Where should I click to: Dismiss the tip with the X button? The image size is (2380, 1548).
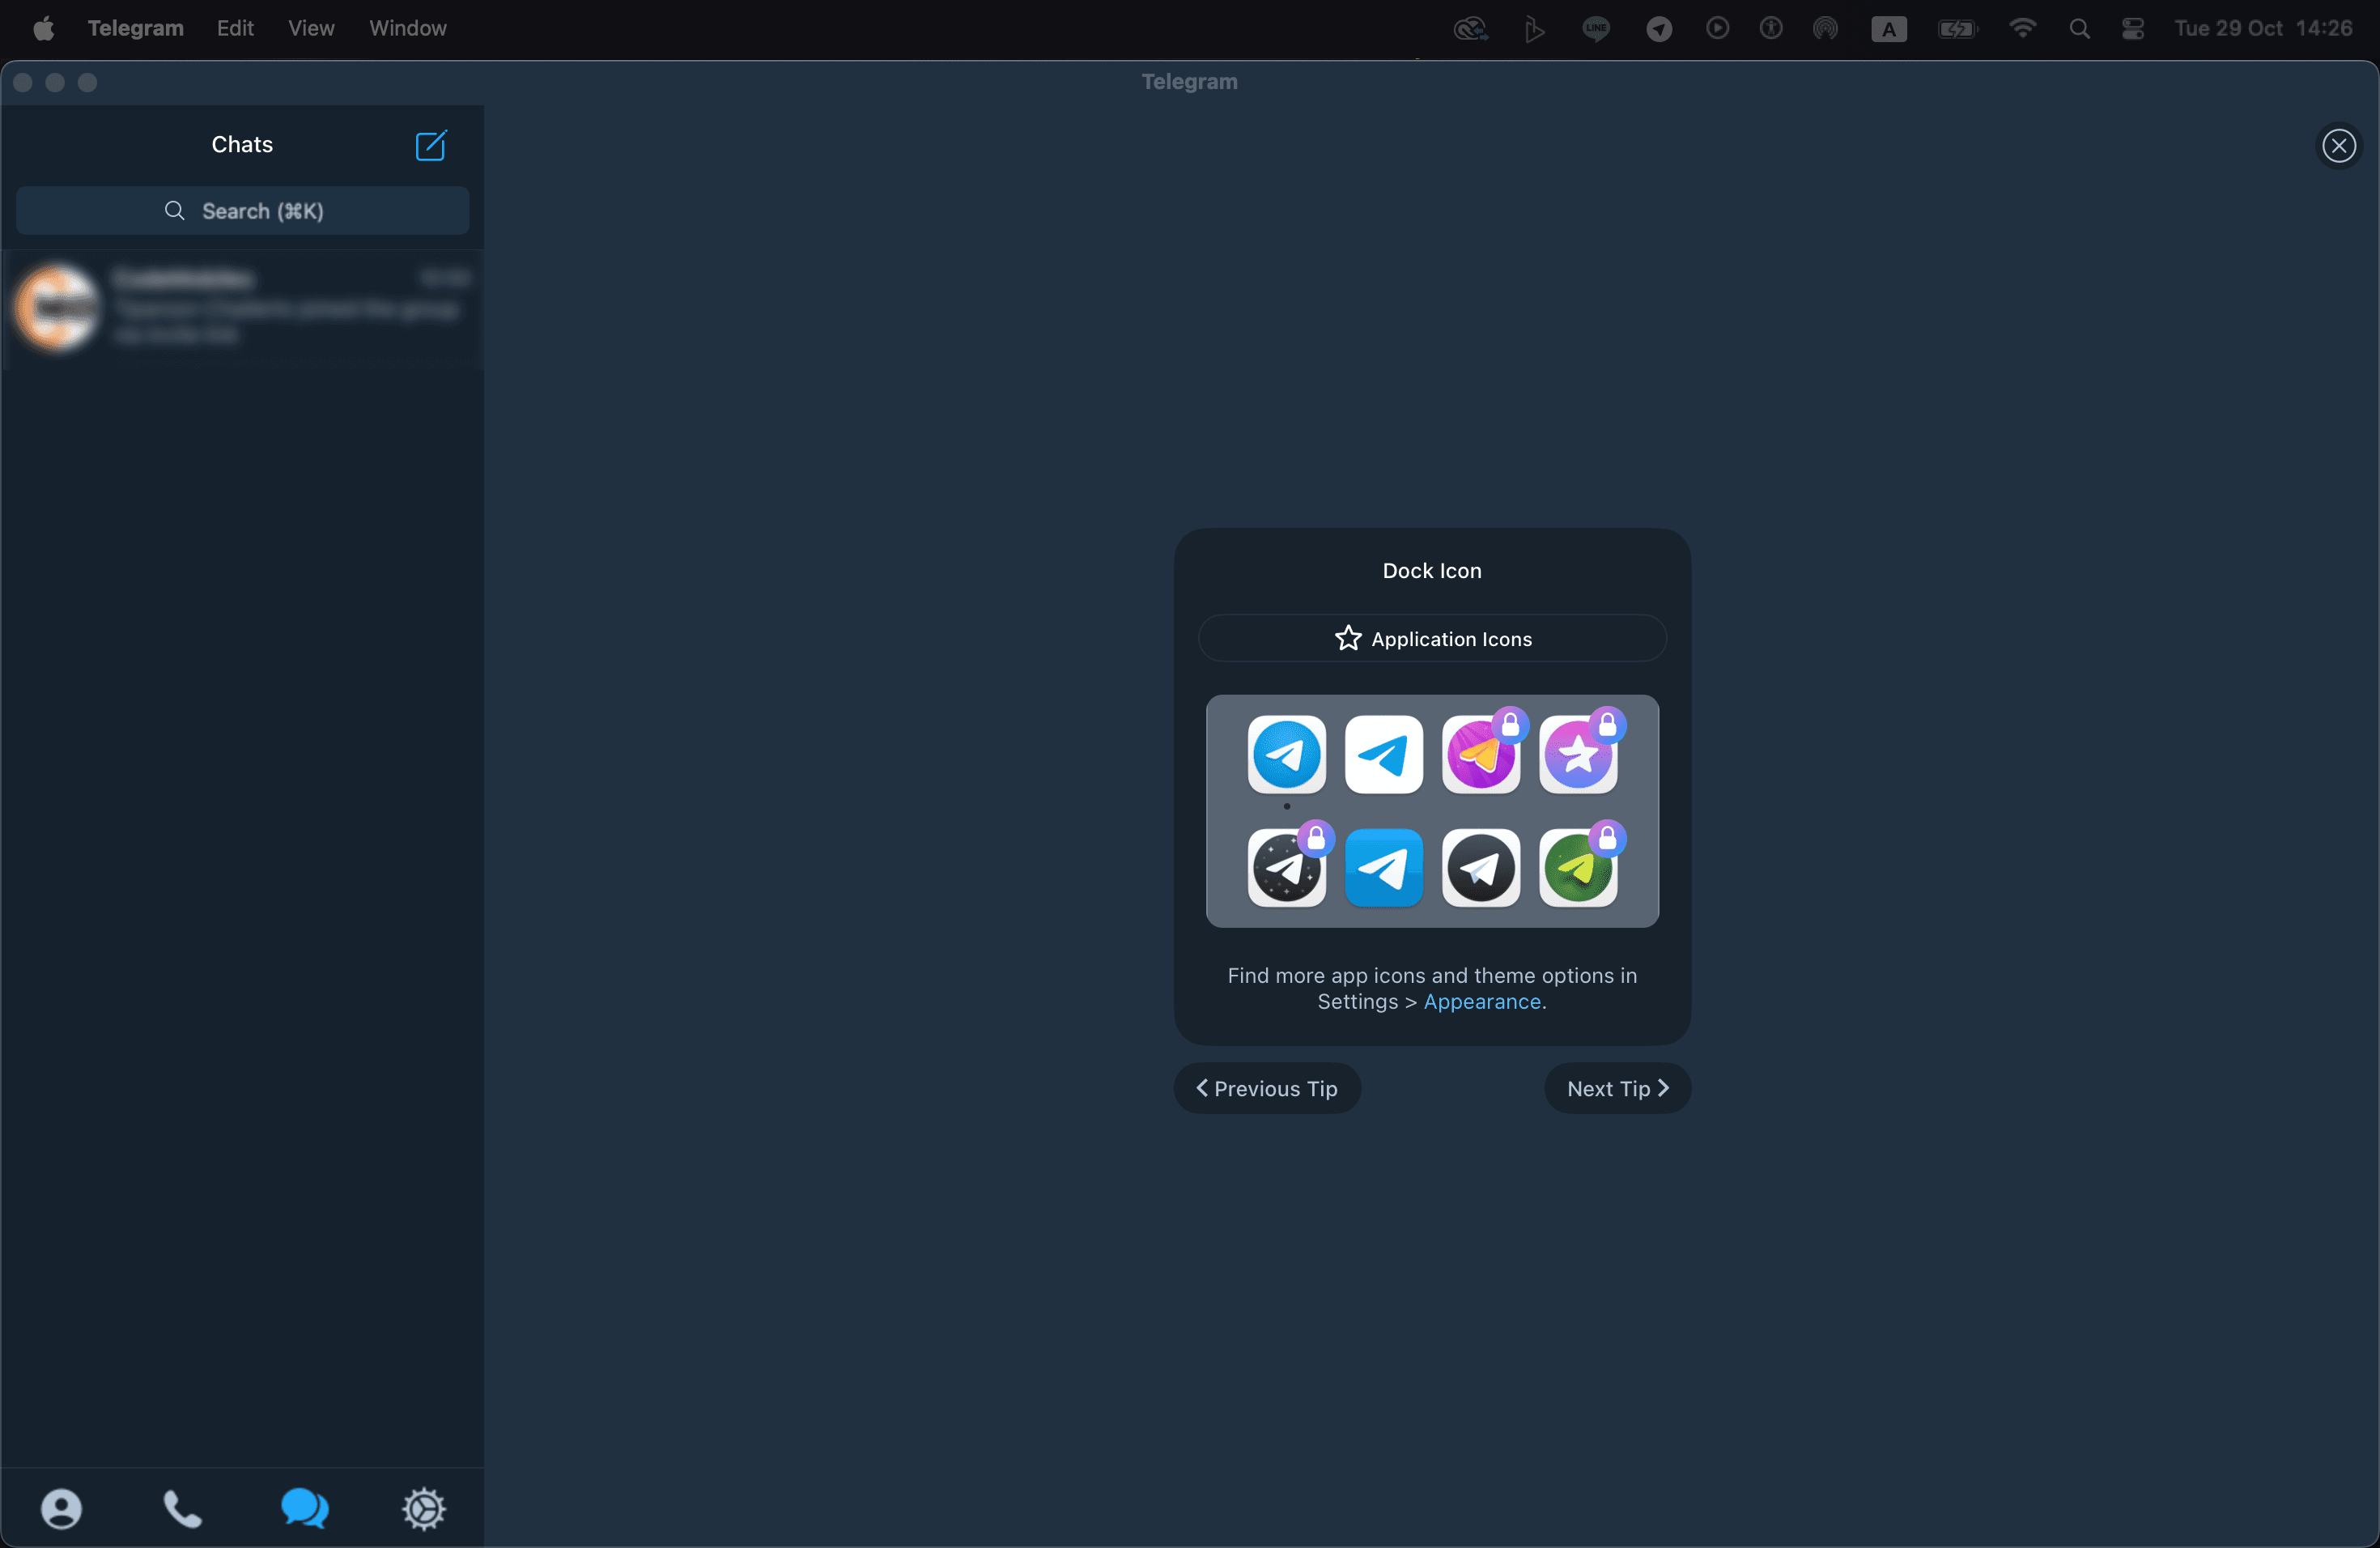(x=2339, y=146)
